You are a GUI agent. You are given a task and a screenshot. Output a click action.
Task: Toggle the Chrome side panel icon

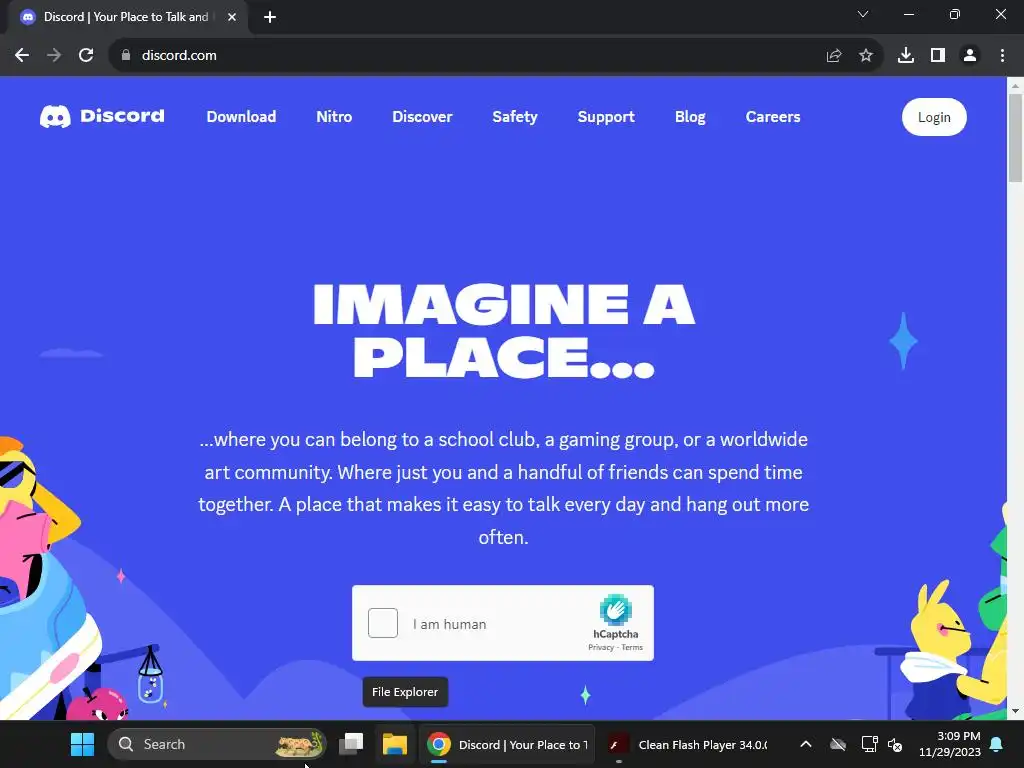coord(938,56)
